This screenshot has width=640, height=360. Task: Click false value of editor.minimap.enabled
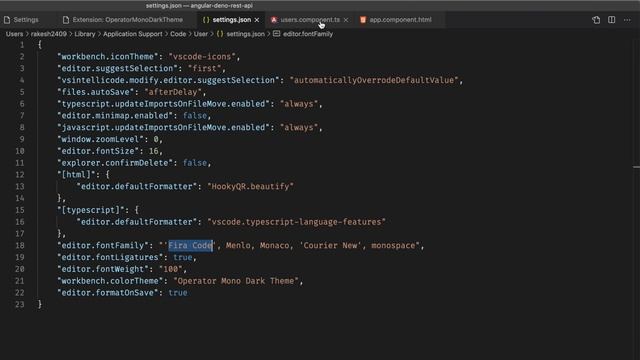[195, 116]
